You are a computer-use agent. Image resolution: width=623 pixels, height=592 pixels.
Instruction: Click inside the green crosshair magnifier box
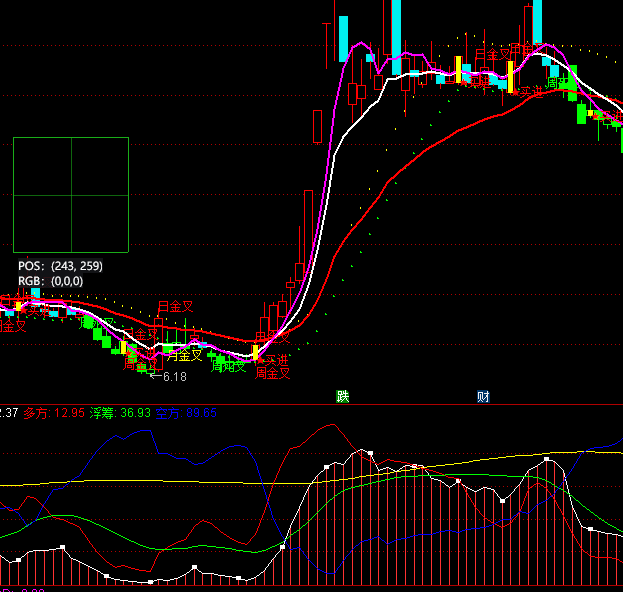(71, 194)
